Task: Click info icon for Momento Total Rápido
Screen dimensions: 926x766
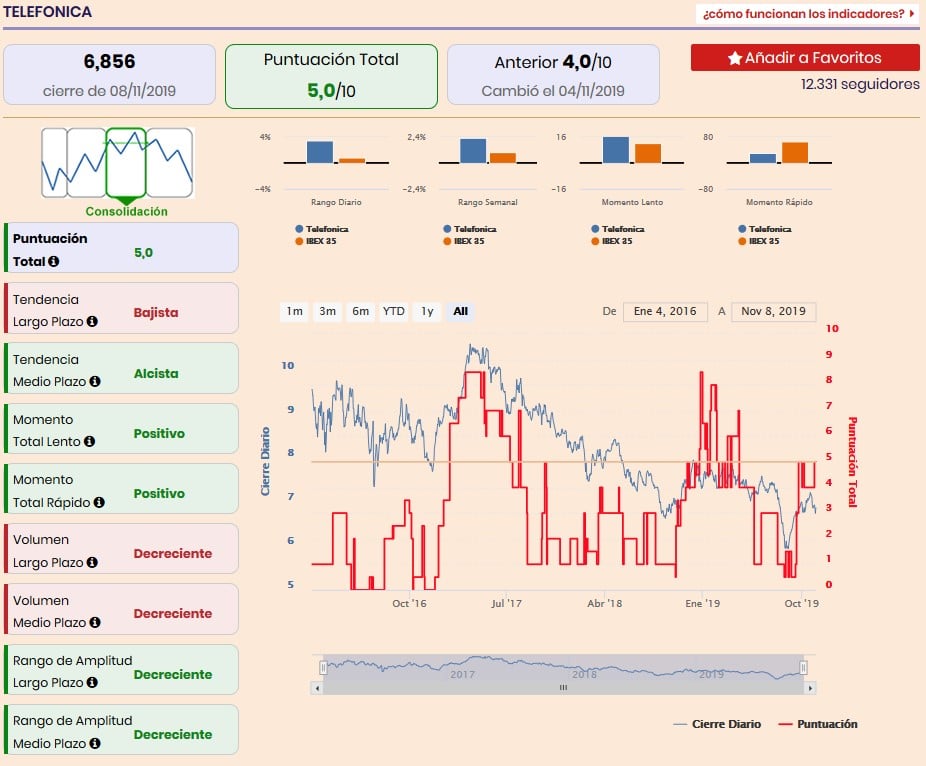Action: click(99, 502)
